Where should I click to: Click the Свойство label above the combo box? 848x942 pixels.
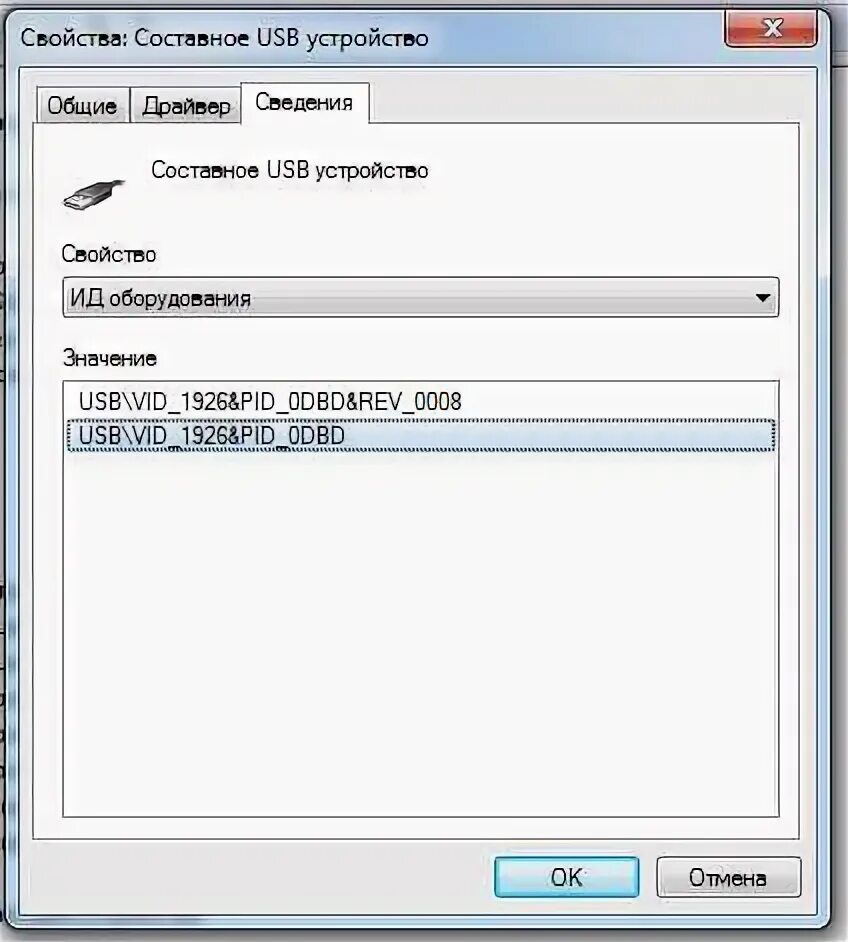pos(109,254)
